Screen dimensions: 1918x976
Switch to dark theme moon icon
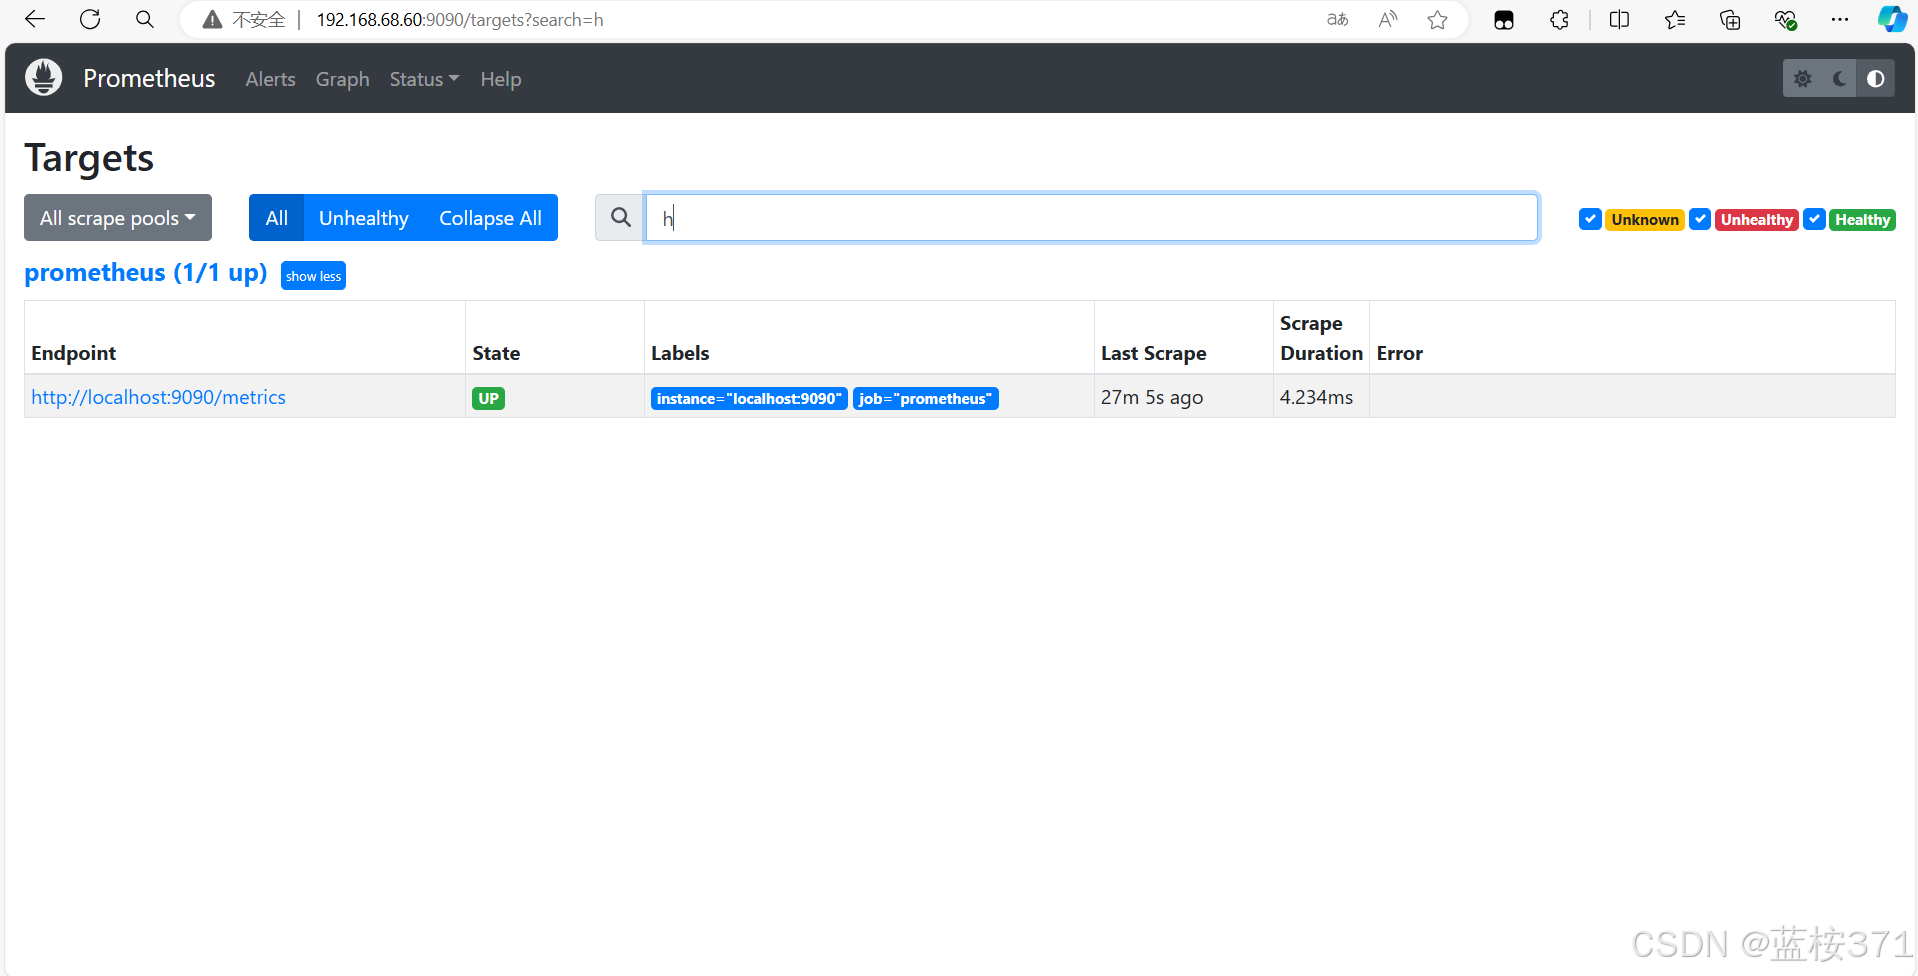pyautogui.click(x=1839, y=78)
